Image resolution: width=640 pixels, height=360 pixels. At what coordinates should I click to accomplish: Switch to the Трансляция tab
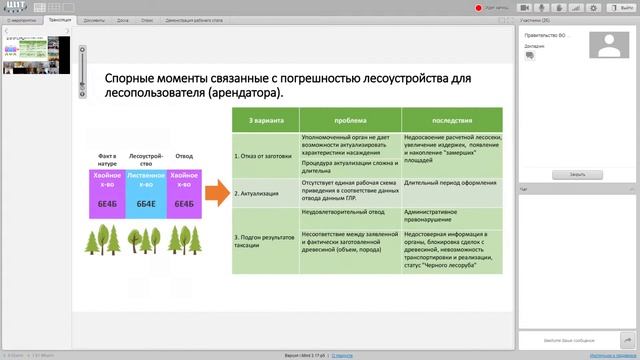[60, 20]
